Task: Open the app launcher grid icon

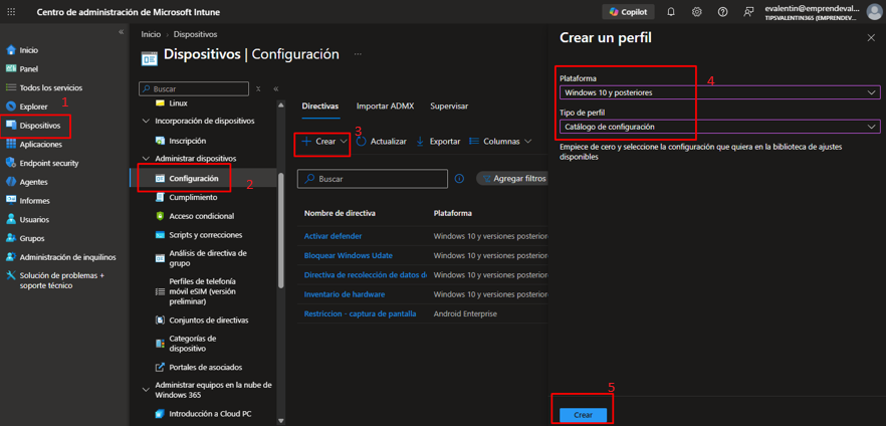Action: (11, 12)
